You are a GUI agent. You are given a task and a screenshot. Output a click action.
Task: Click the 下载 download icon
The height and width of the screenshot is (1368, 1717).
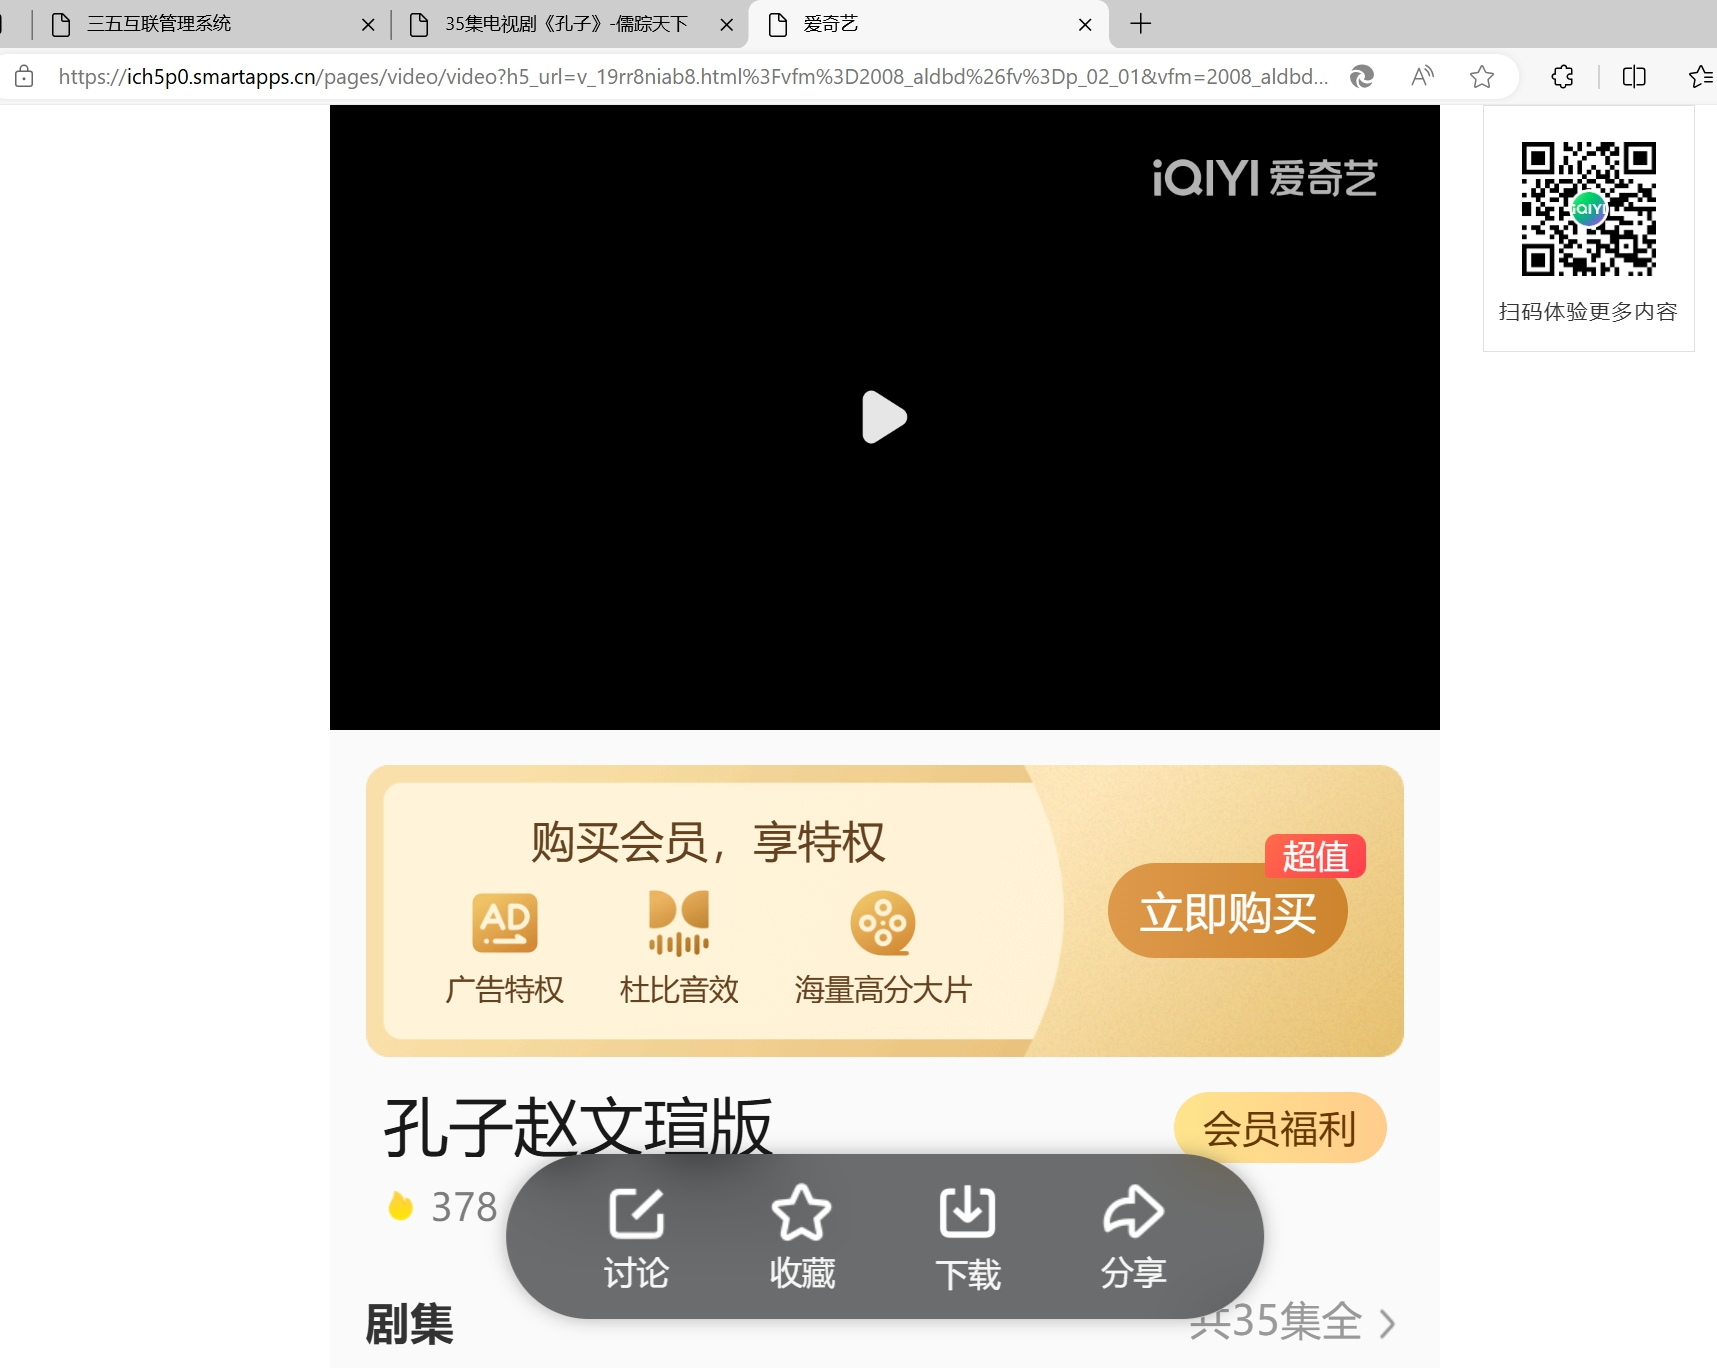tap(967, 1213)
